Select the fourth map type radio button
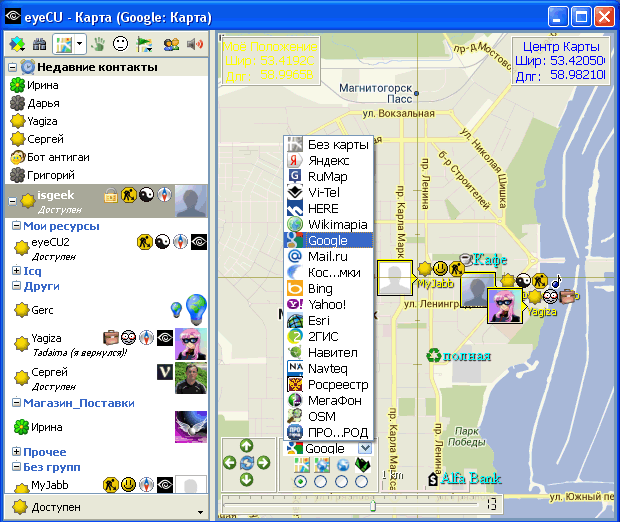Screen dimensions: 620x522 (x=363, y=482)
